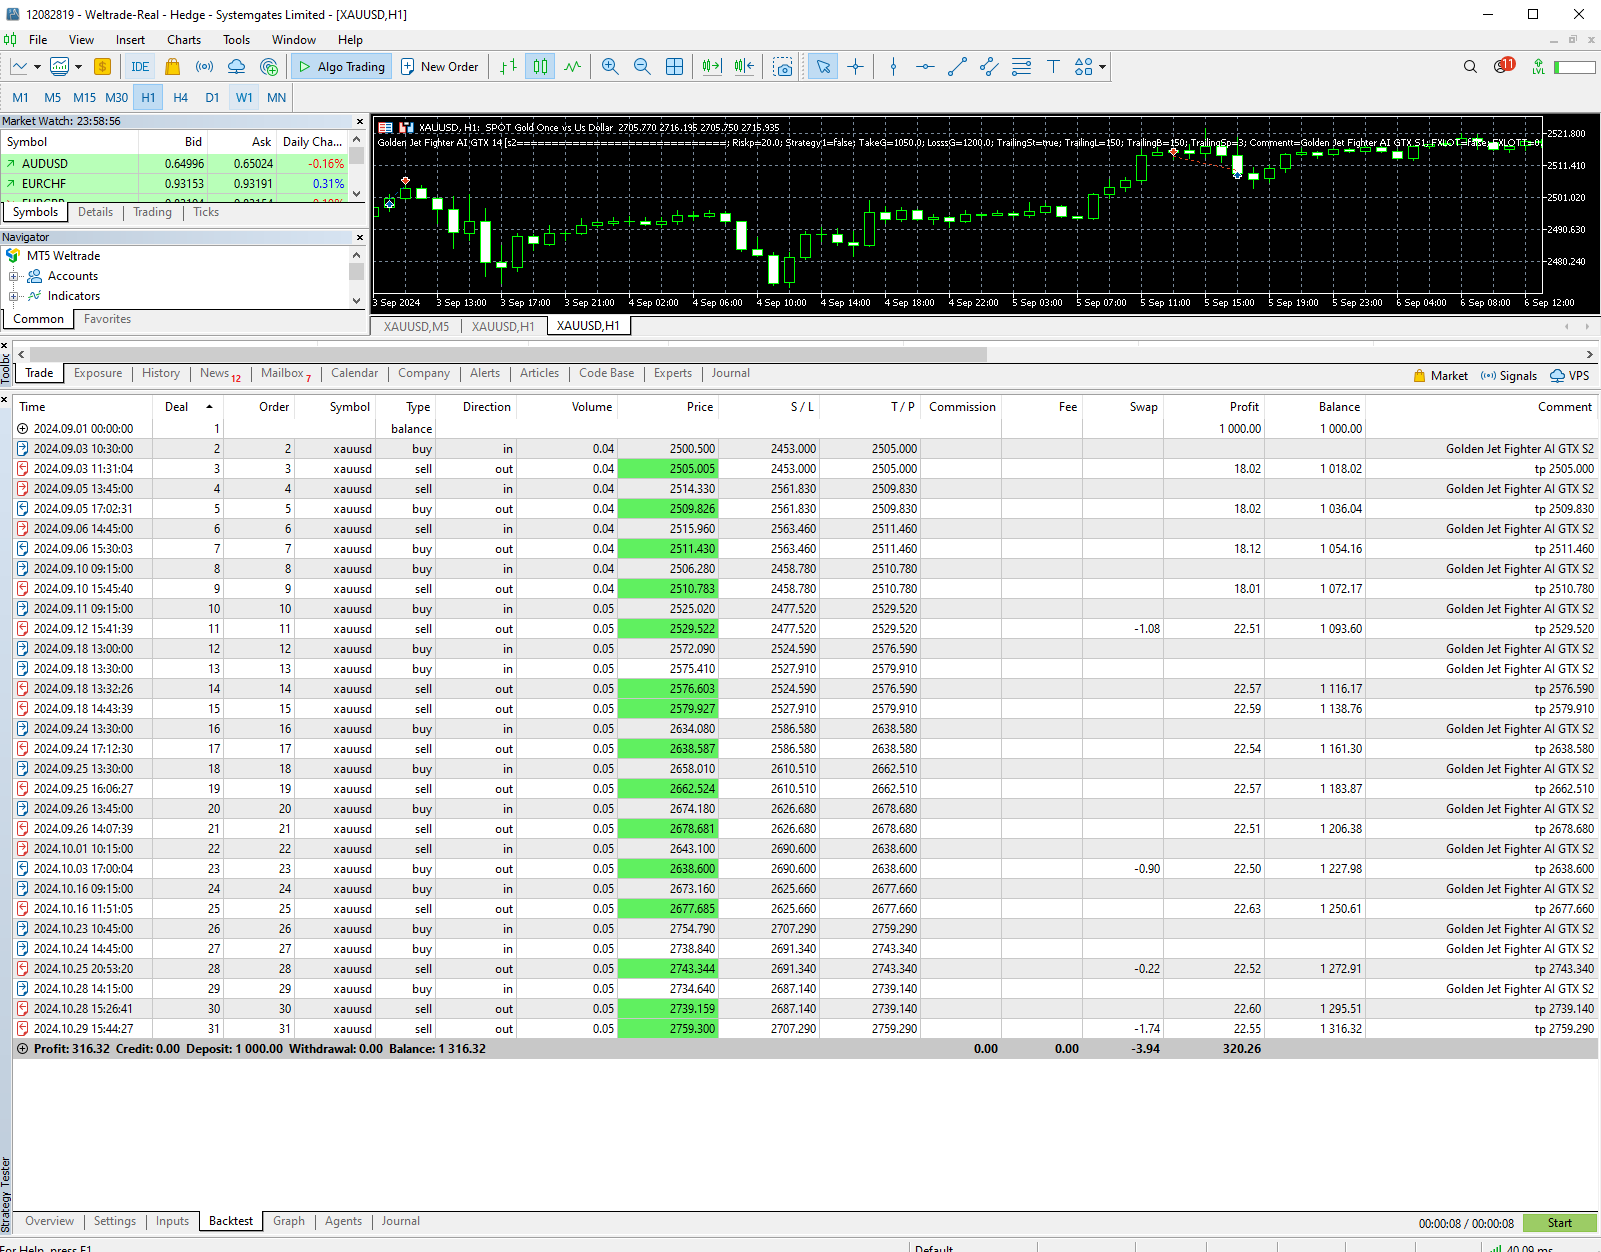
Task: Open the Signals panel icon
Action: (x=1508, y=375)
